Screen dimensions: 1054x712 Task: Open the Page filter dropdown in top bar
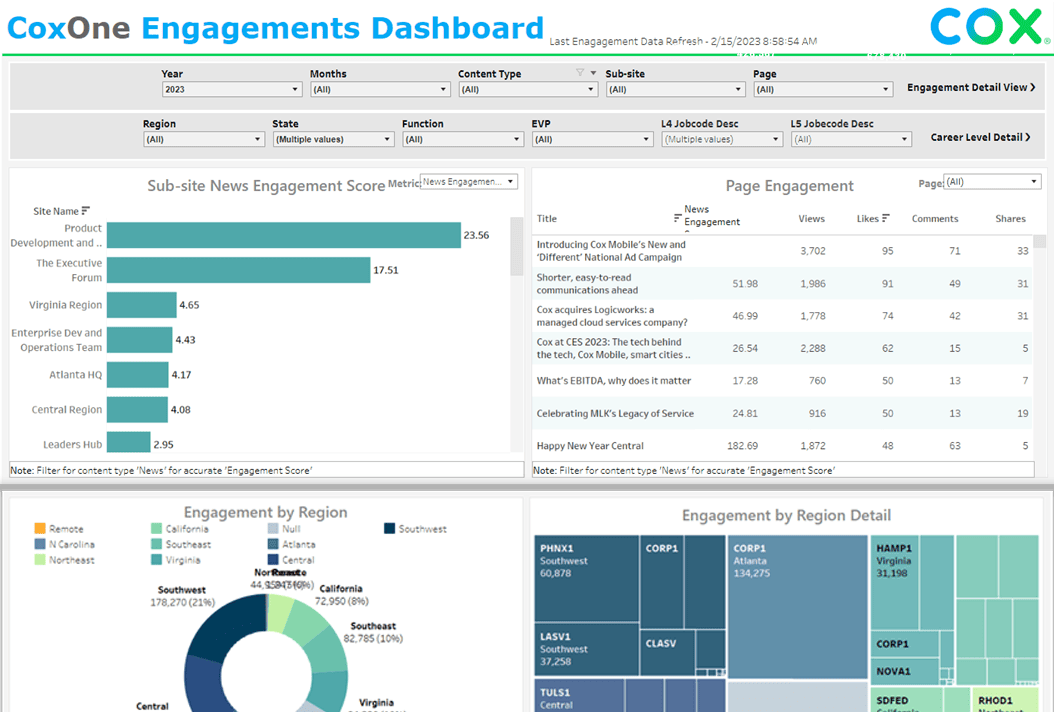tap(823, 89)
